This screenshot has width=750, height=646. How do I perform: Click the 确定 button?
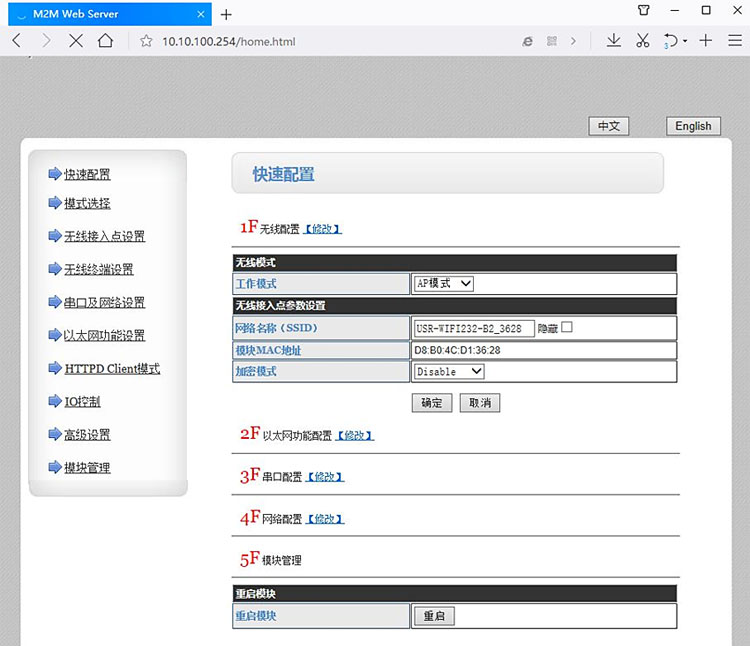(431, 403)
